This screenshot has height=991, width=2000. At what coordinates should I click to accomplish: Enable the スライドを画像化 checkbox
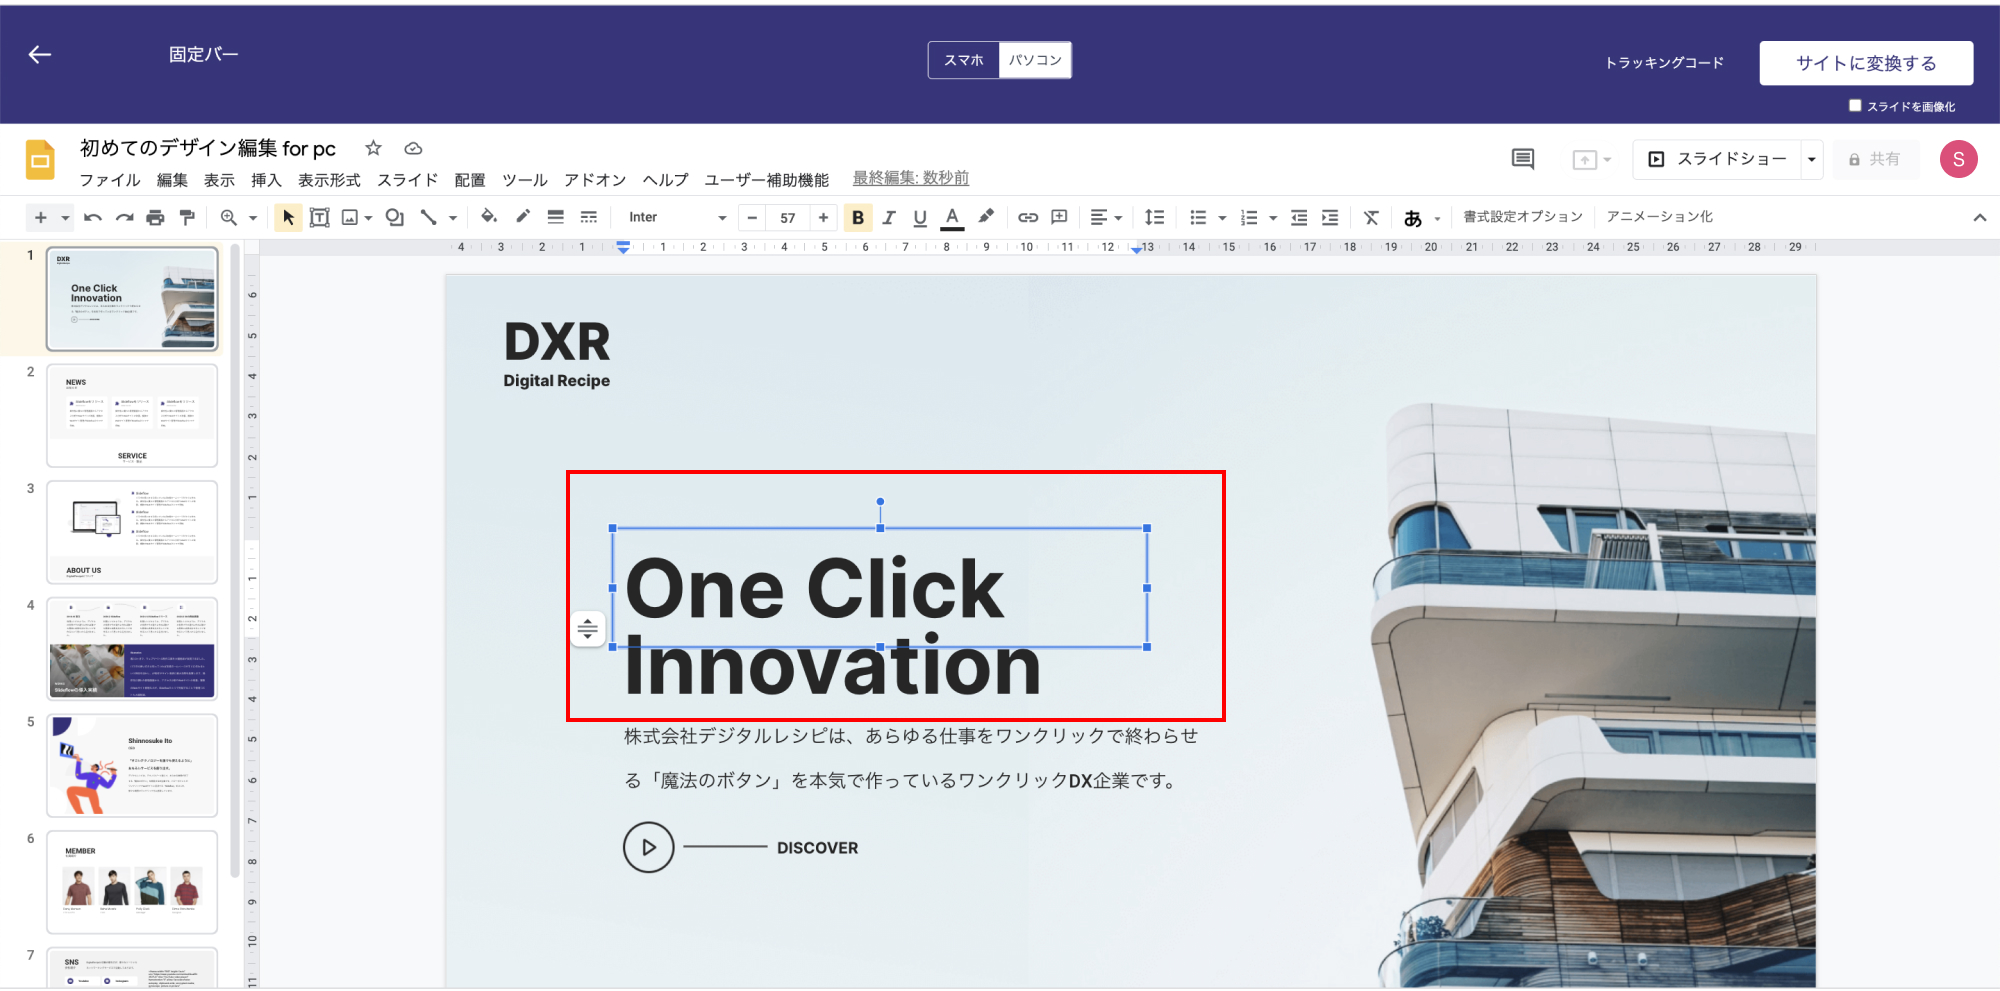point(1855,106)
